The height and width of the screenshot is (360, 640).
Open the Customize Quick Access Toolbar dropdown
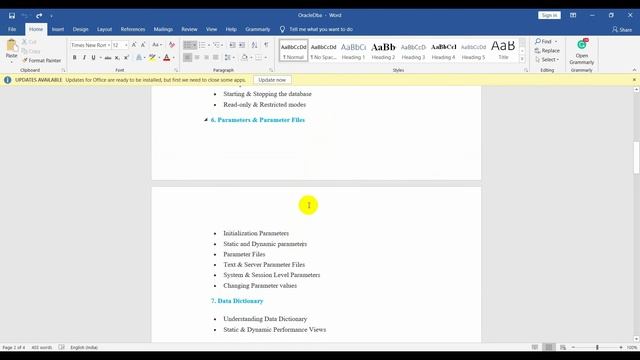point(51,16)
